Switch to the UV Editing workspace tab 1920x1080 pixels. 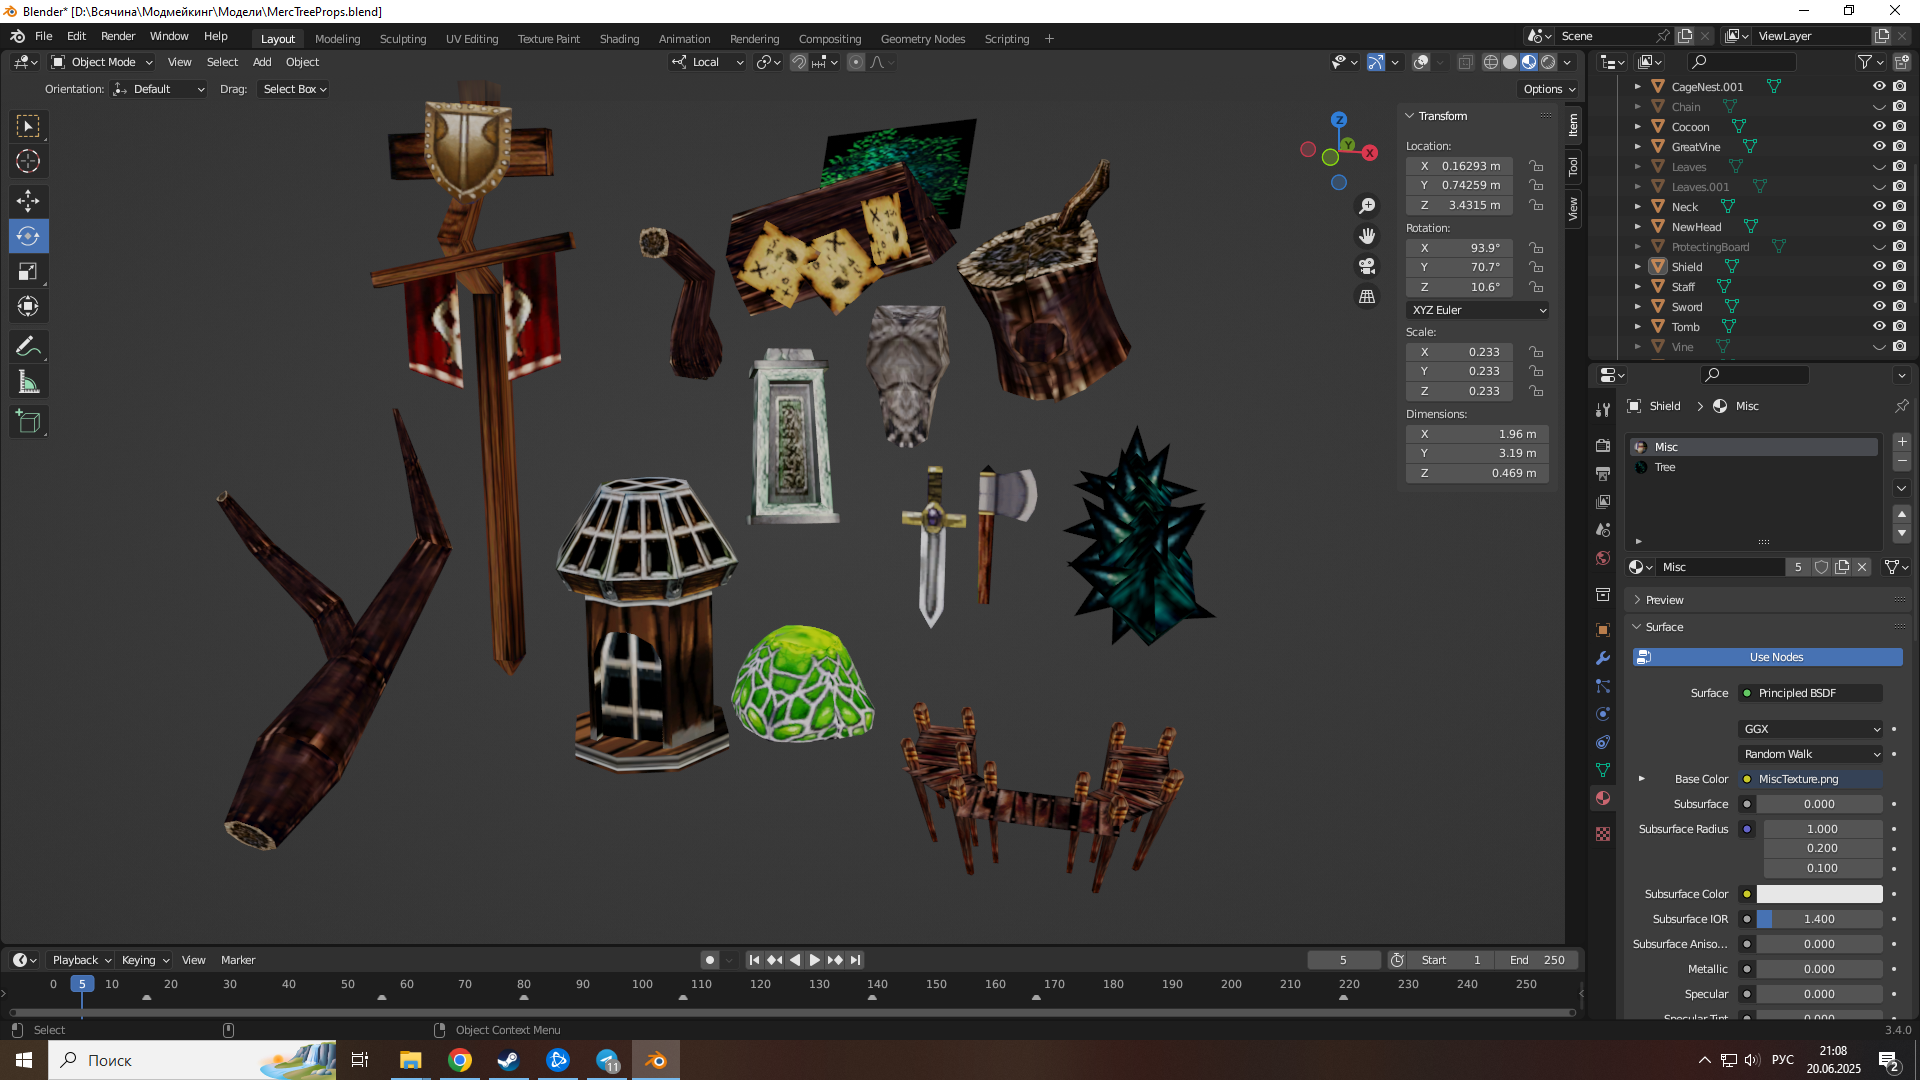pos(471,39)
